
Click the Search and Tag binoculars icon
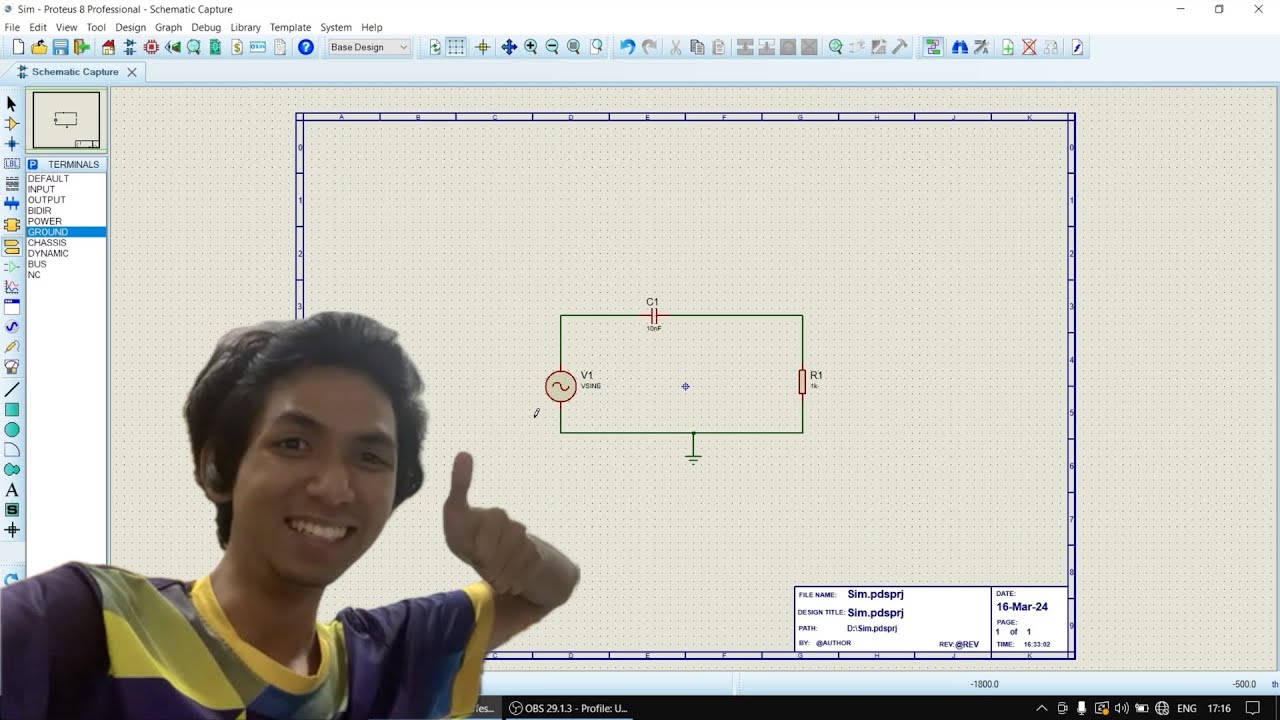959,47
